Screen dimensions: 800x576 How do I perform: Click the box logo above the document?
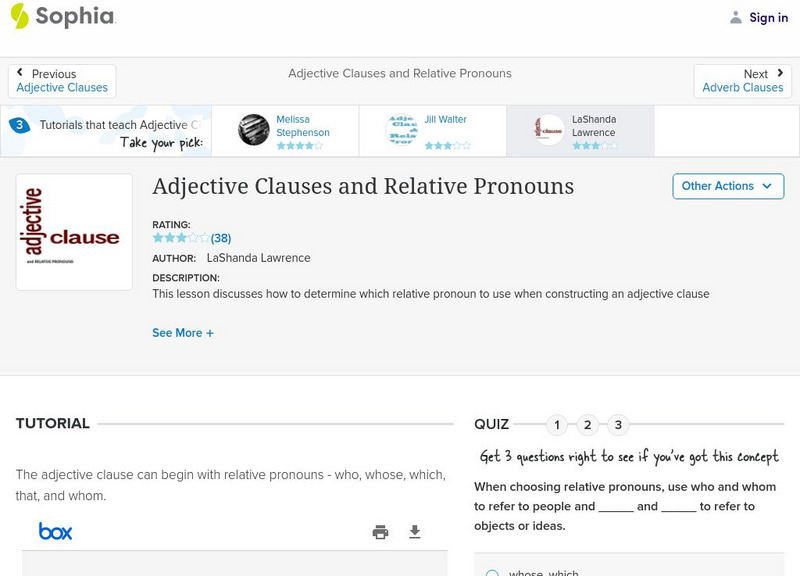click(55, 531)
